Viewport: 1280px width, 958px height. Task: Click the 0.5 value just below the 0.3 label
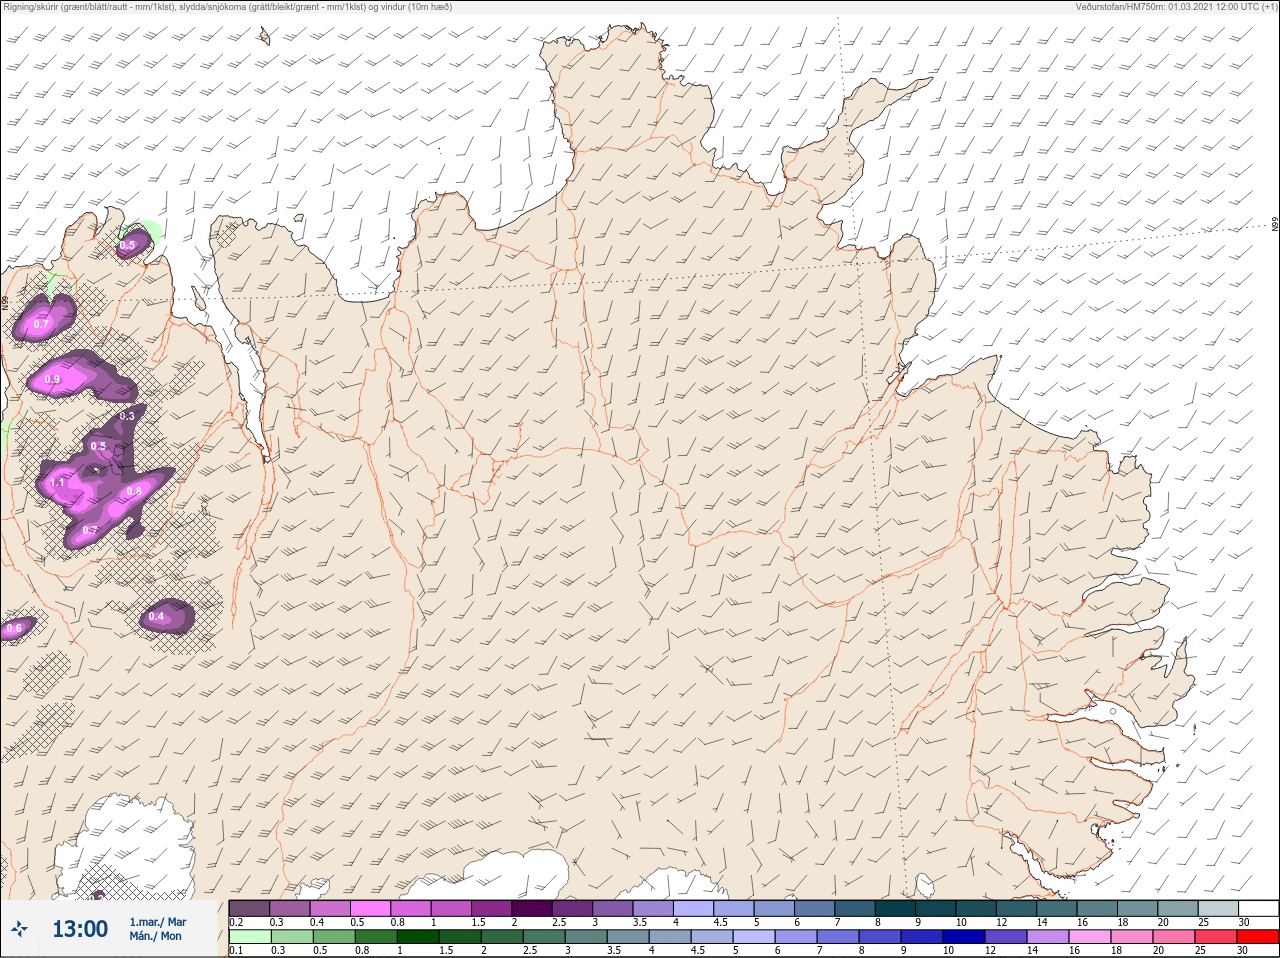point(98,446)
